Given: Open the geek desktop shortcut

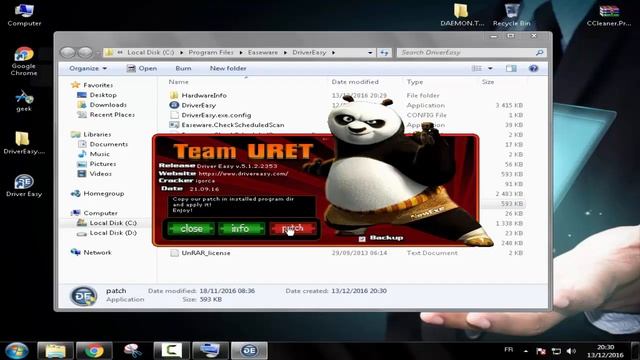Looking at the screenshot, I should pyautogui.click(x=24, y=101).
